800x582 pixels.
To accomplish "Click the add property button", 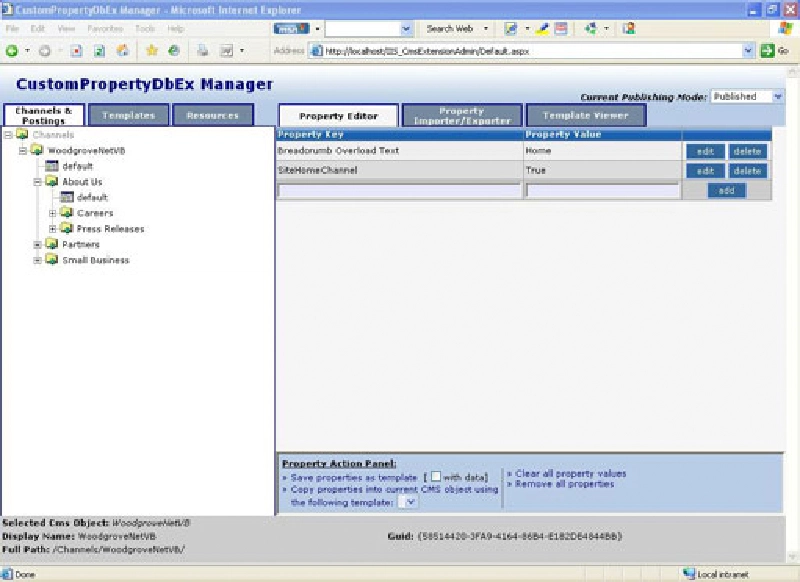I will pos(727,190).
